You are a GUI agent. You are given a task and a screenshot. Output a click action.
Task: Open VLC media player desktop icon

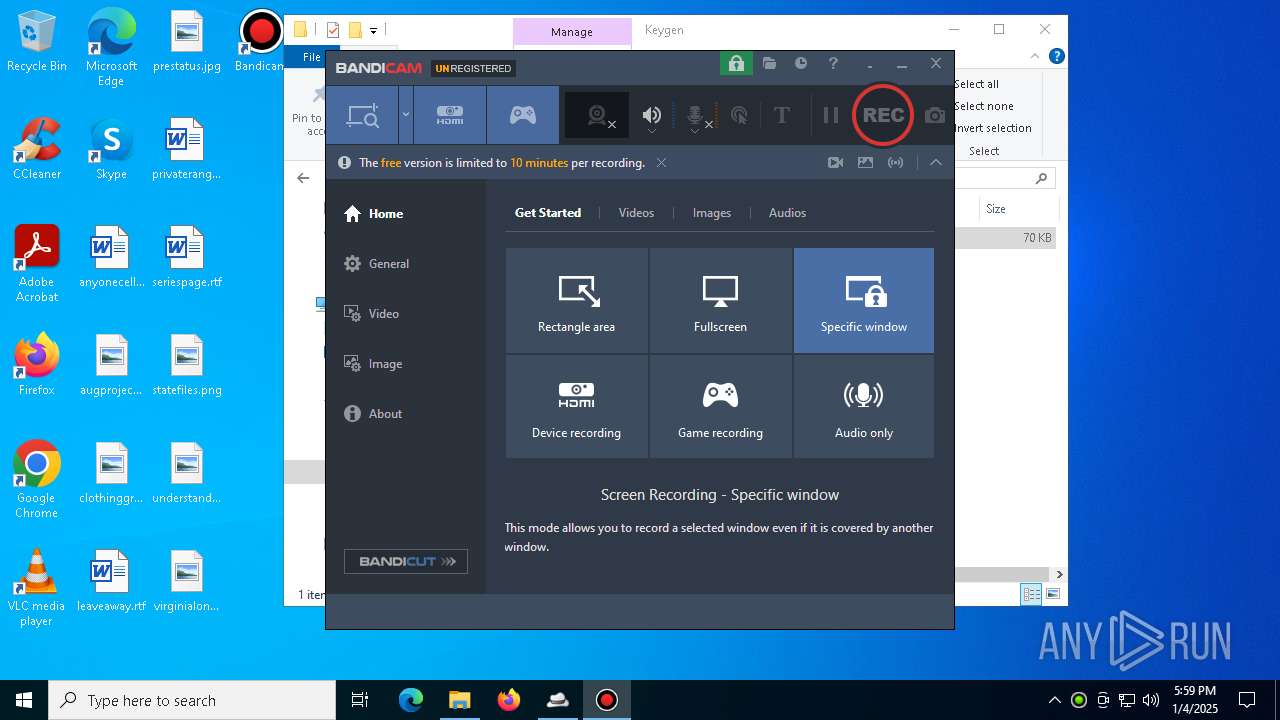[x=37, y=588]
